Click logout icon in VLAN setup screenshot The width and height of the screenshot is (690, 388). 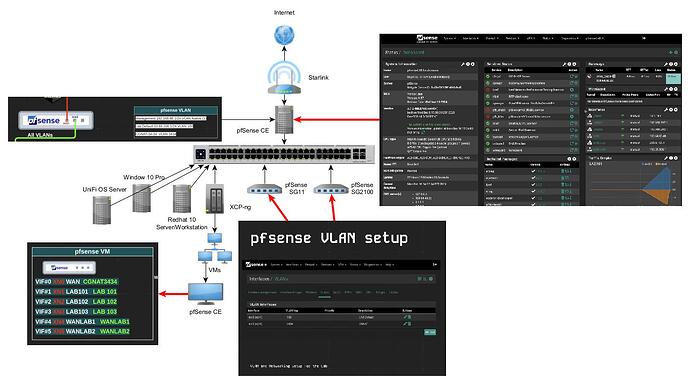[x=435, y=264]
